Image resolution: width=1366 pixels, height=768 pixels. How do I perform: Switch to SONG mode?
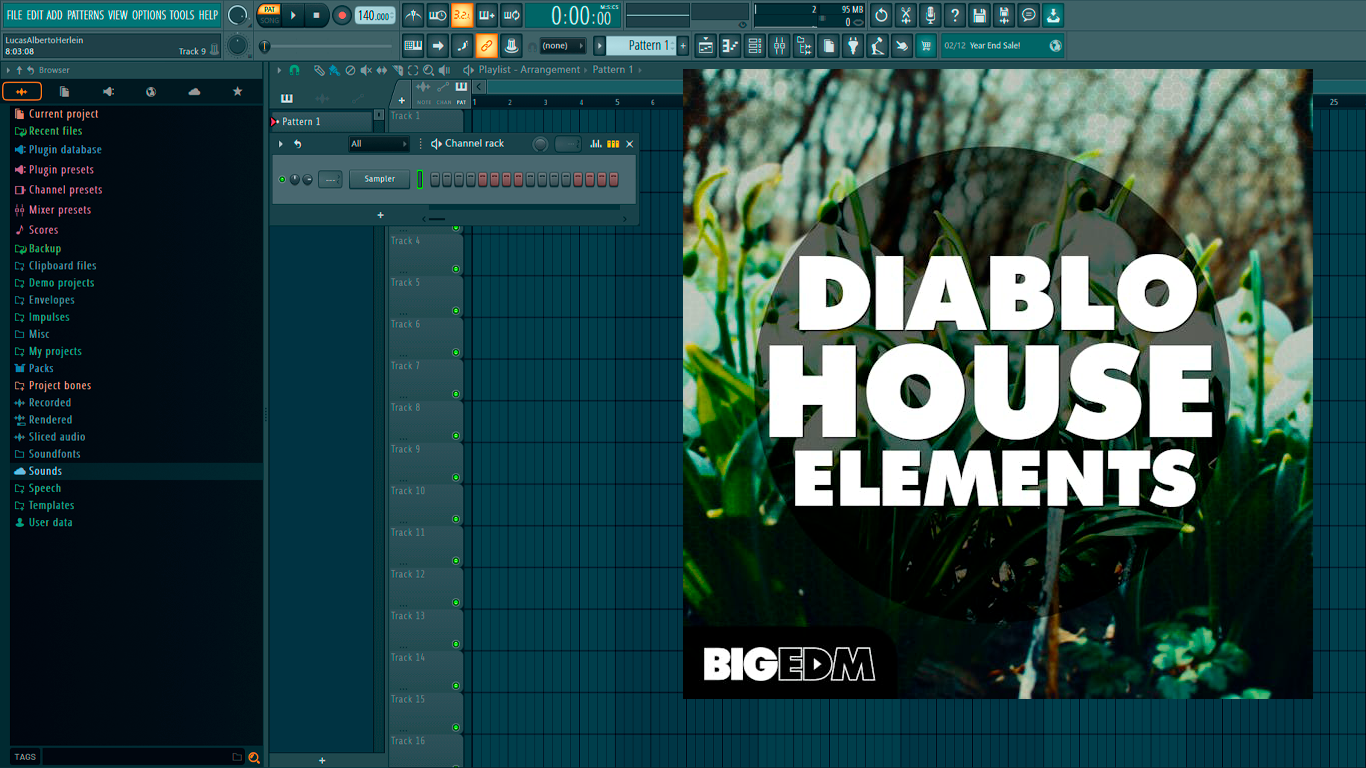click(x=269, y=20)
